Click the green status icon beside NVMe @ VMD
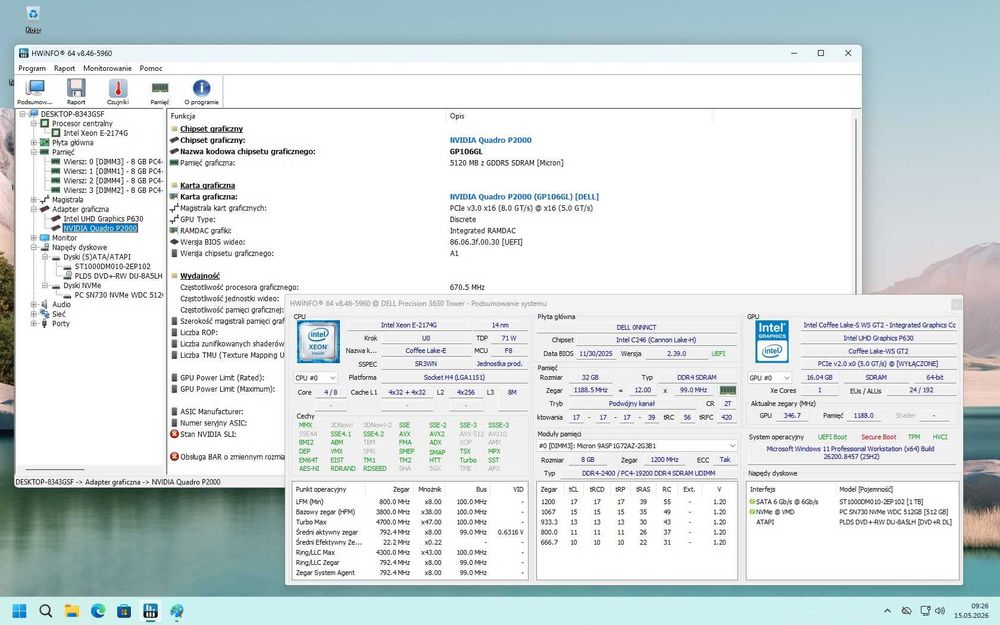The image size is (1000, 625). tap(753, 511)
